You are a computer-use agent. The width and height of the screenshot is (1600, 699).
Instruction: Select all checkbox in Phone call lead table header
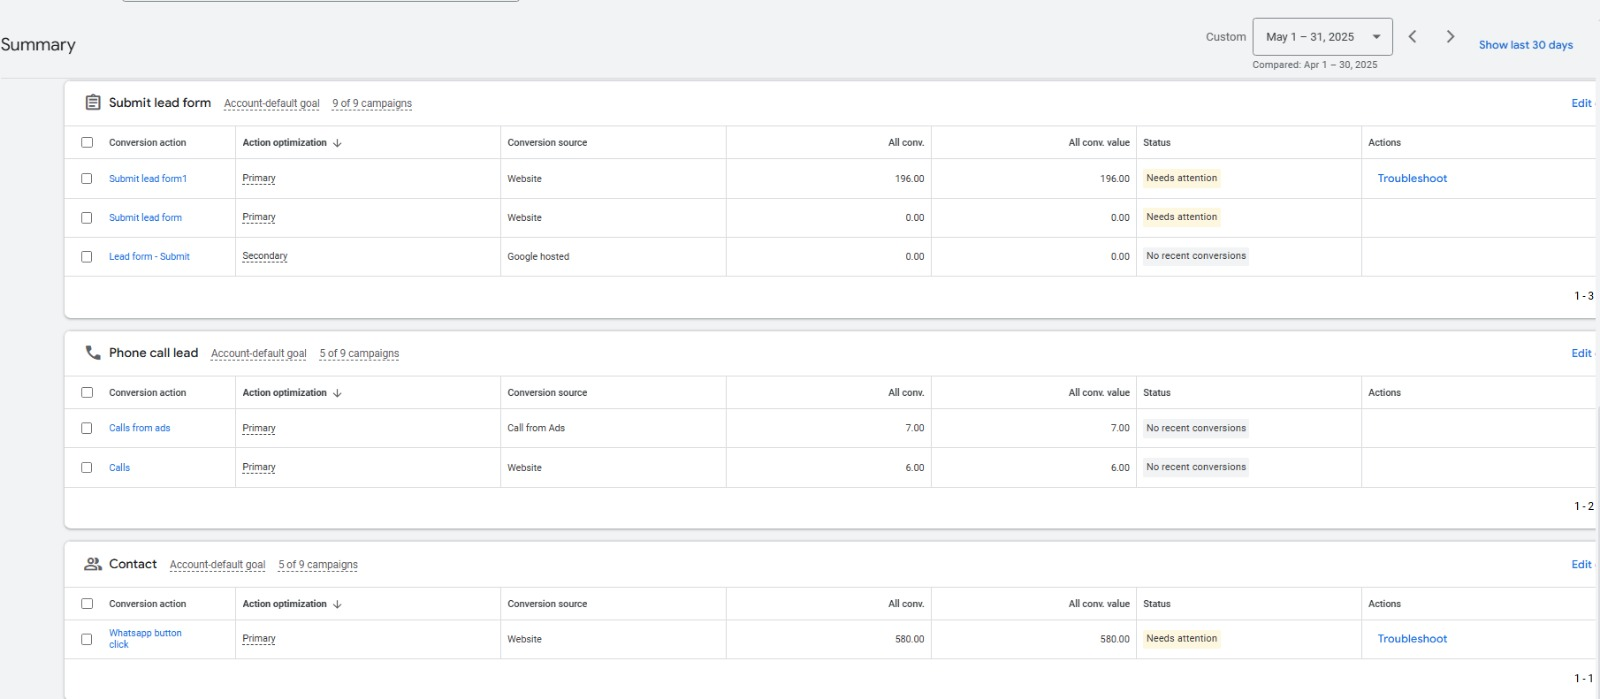87,393
